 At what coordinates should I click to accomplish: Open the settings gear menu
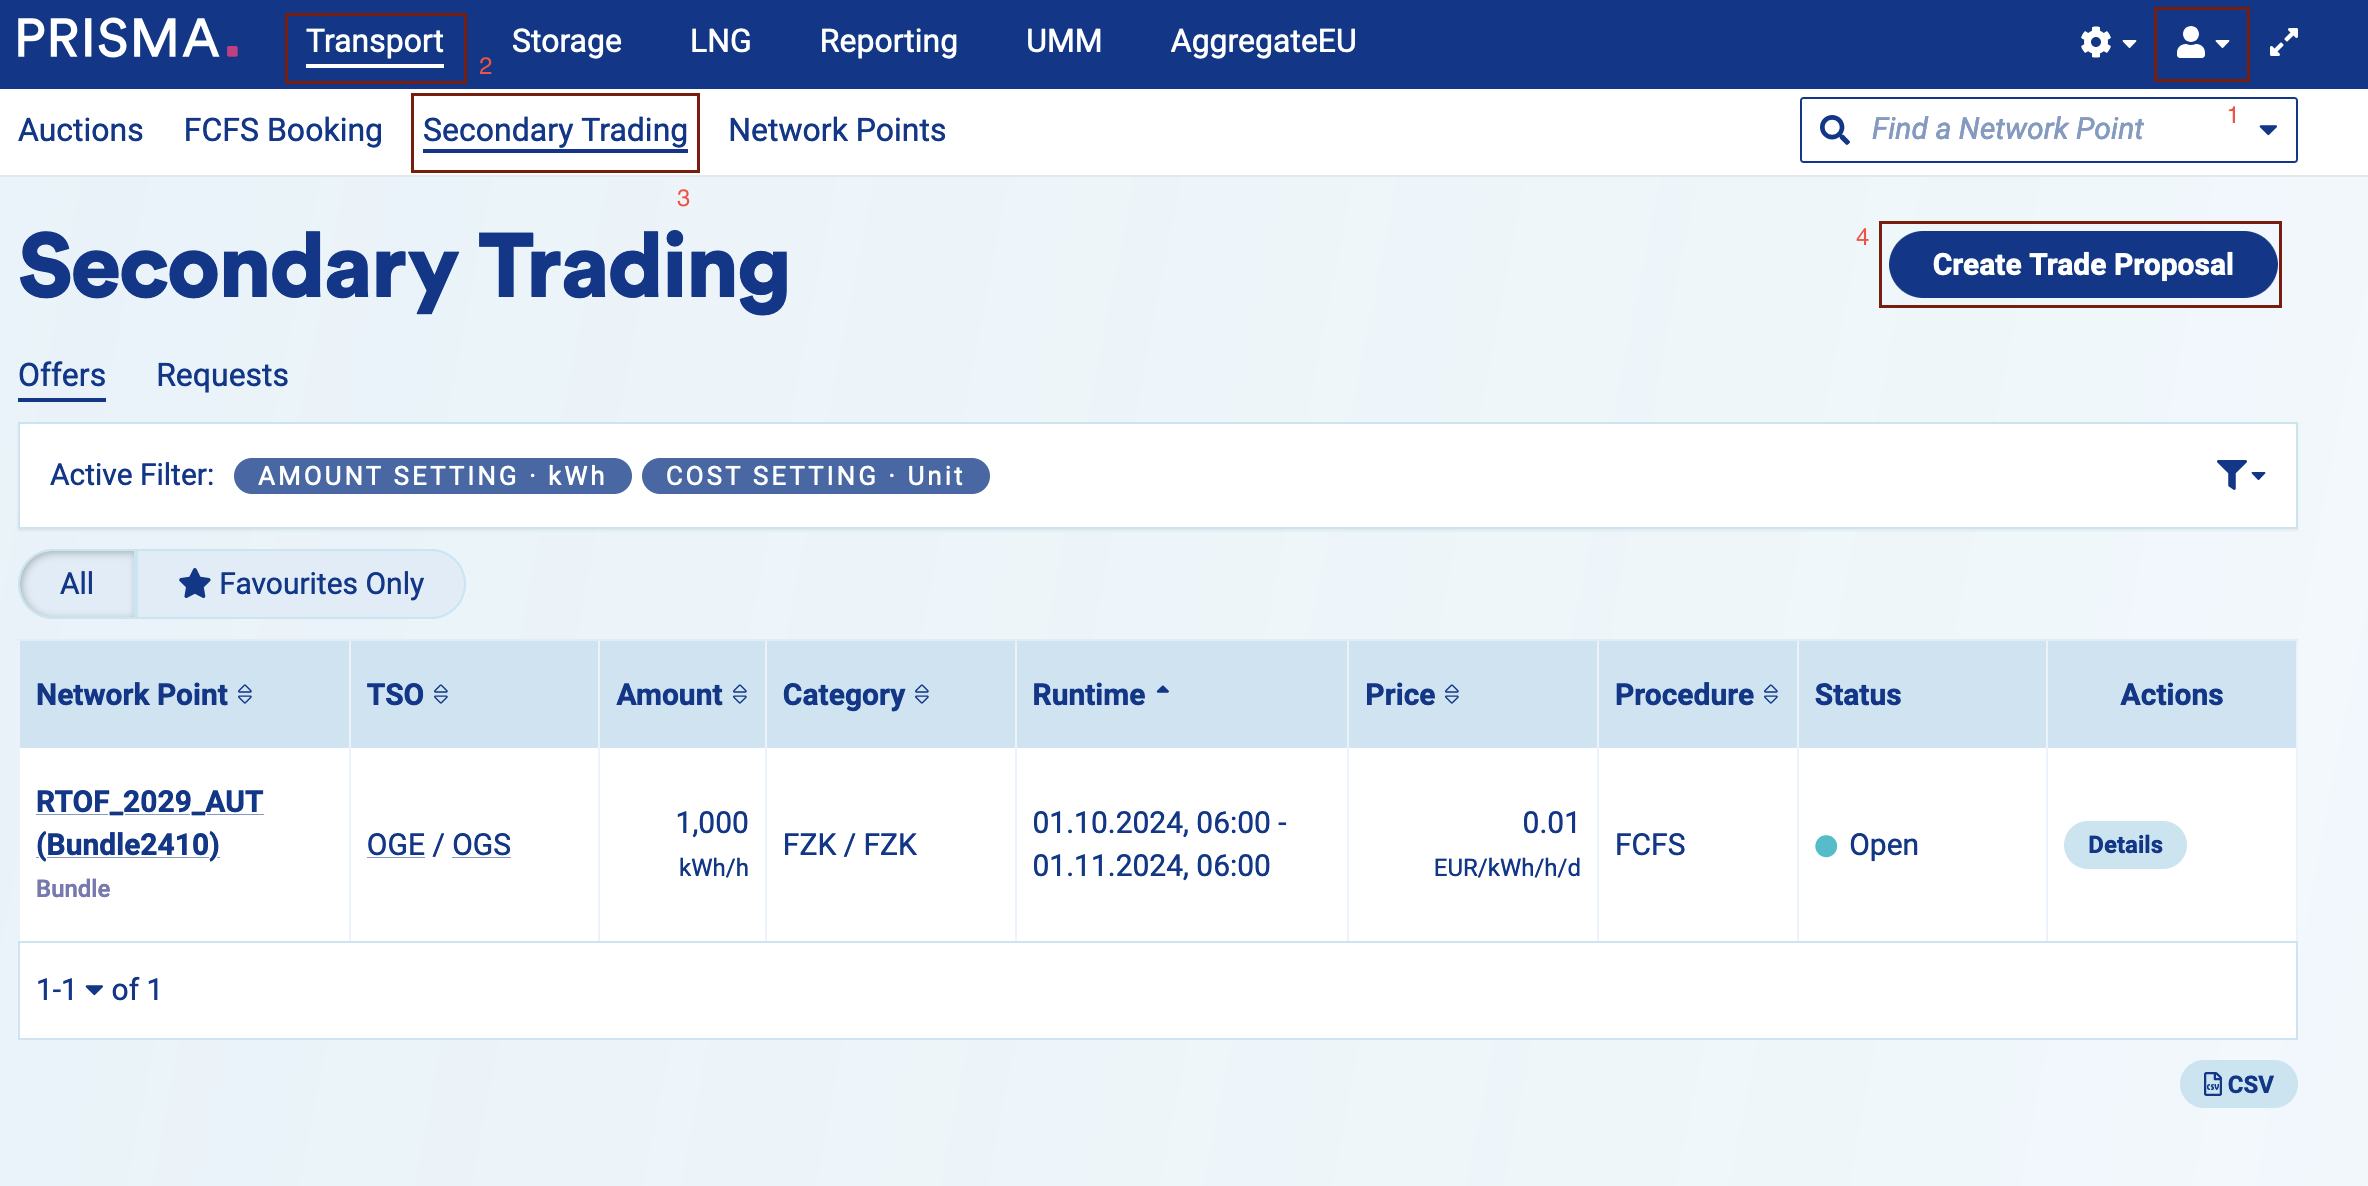click(2106, 42)
